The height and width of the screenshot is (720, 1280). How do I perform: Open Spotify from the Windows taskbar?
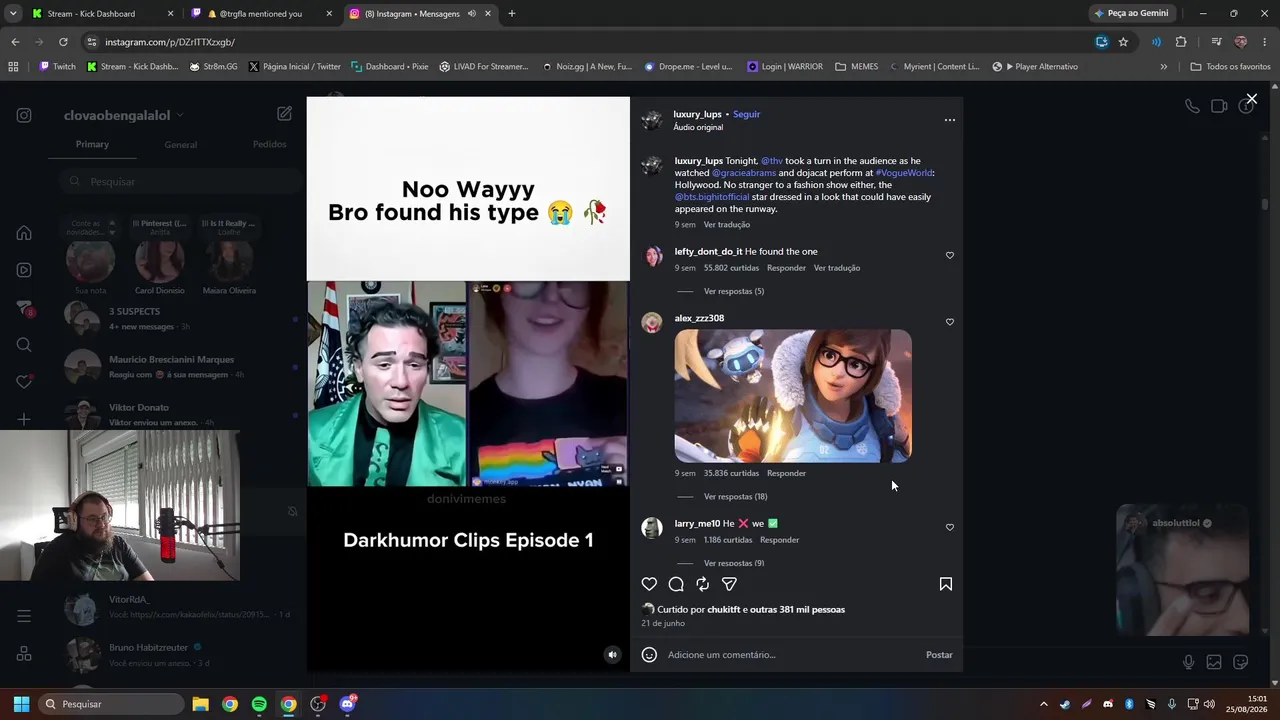point(259,704)
